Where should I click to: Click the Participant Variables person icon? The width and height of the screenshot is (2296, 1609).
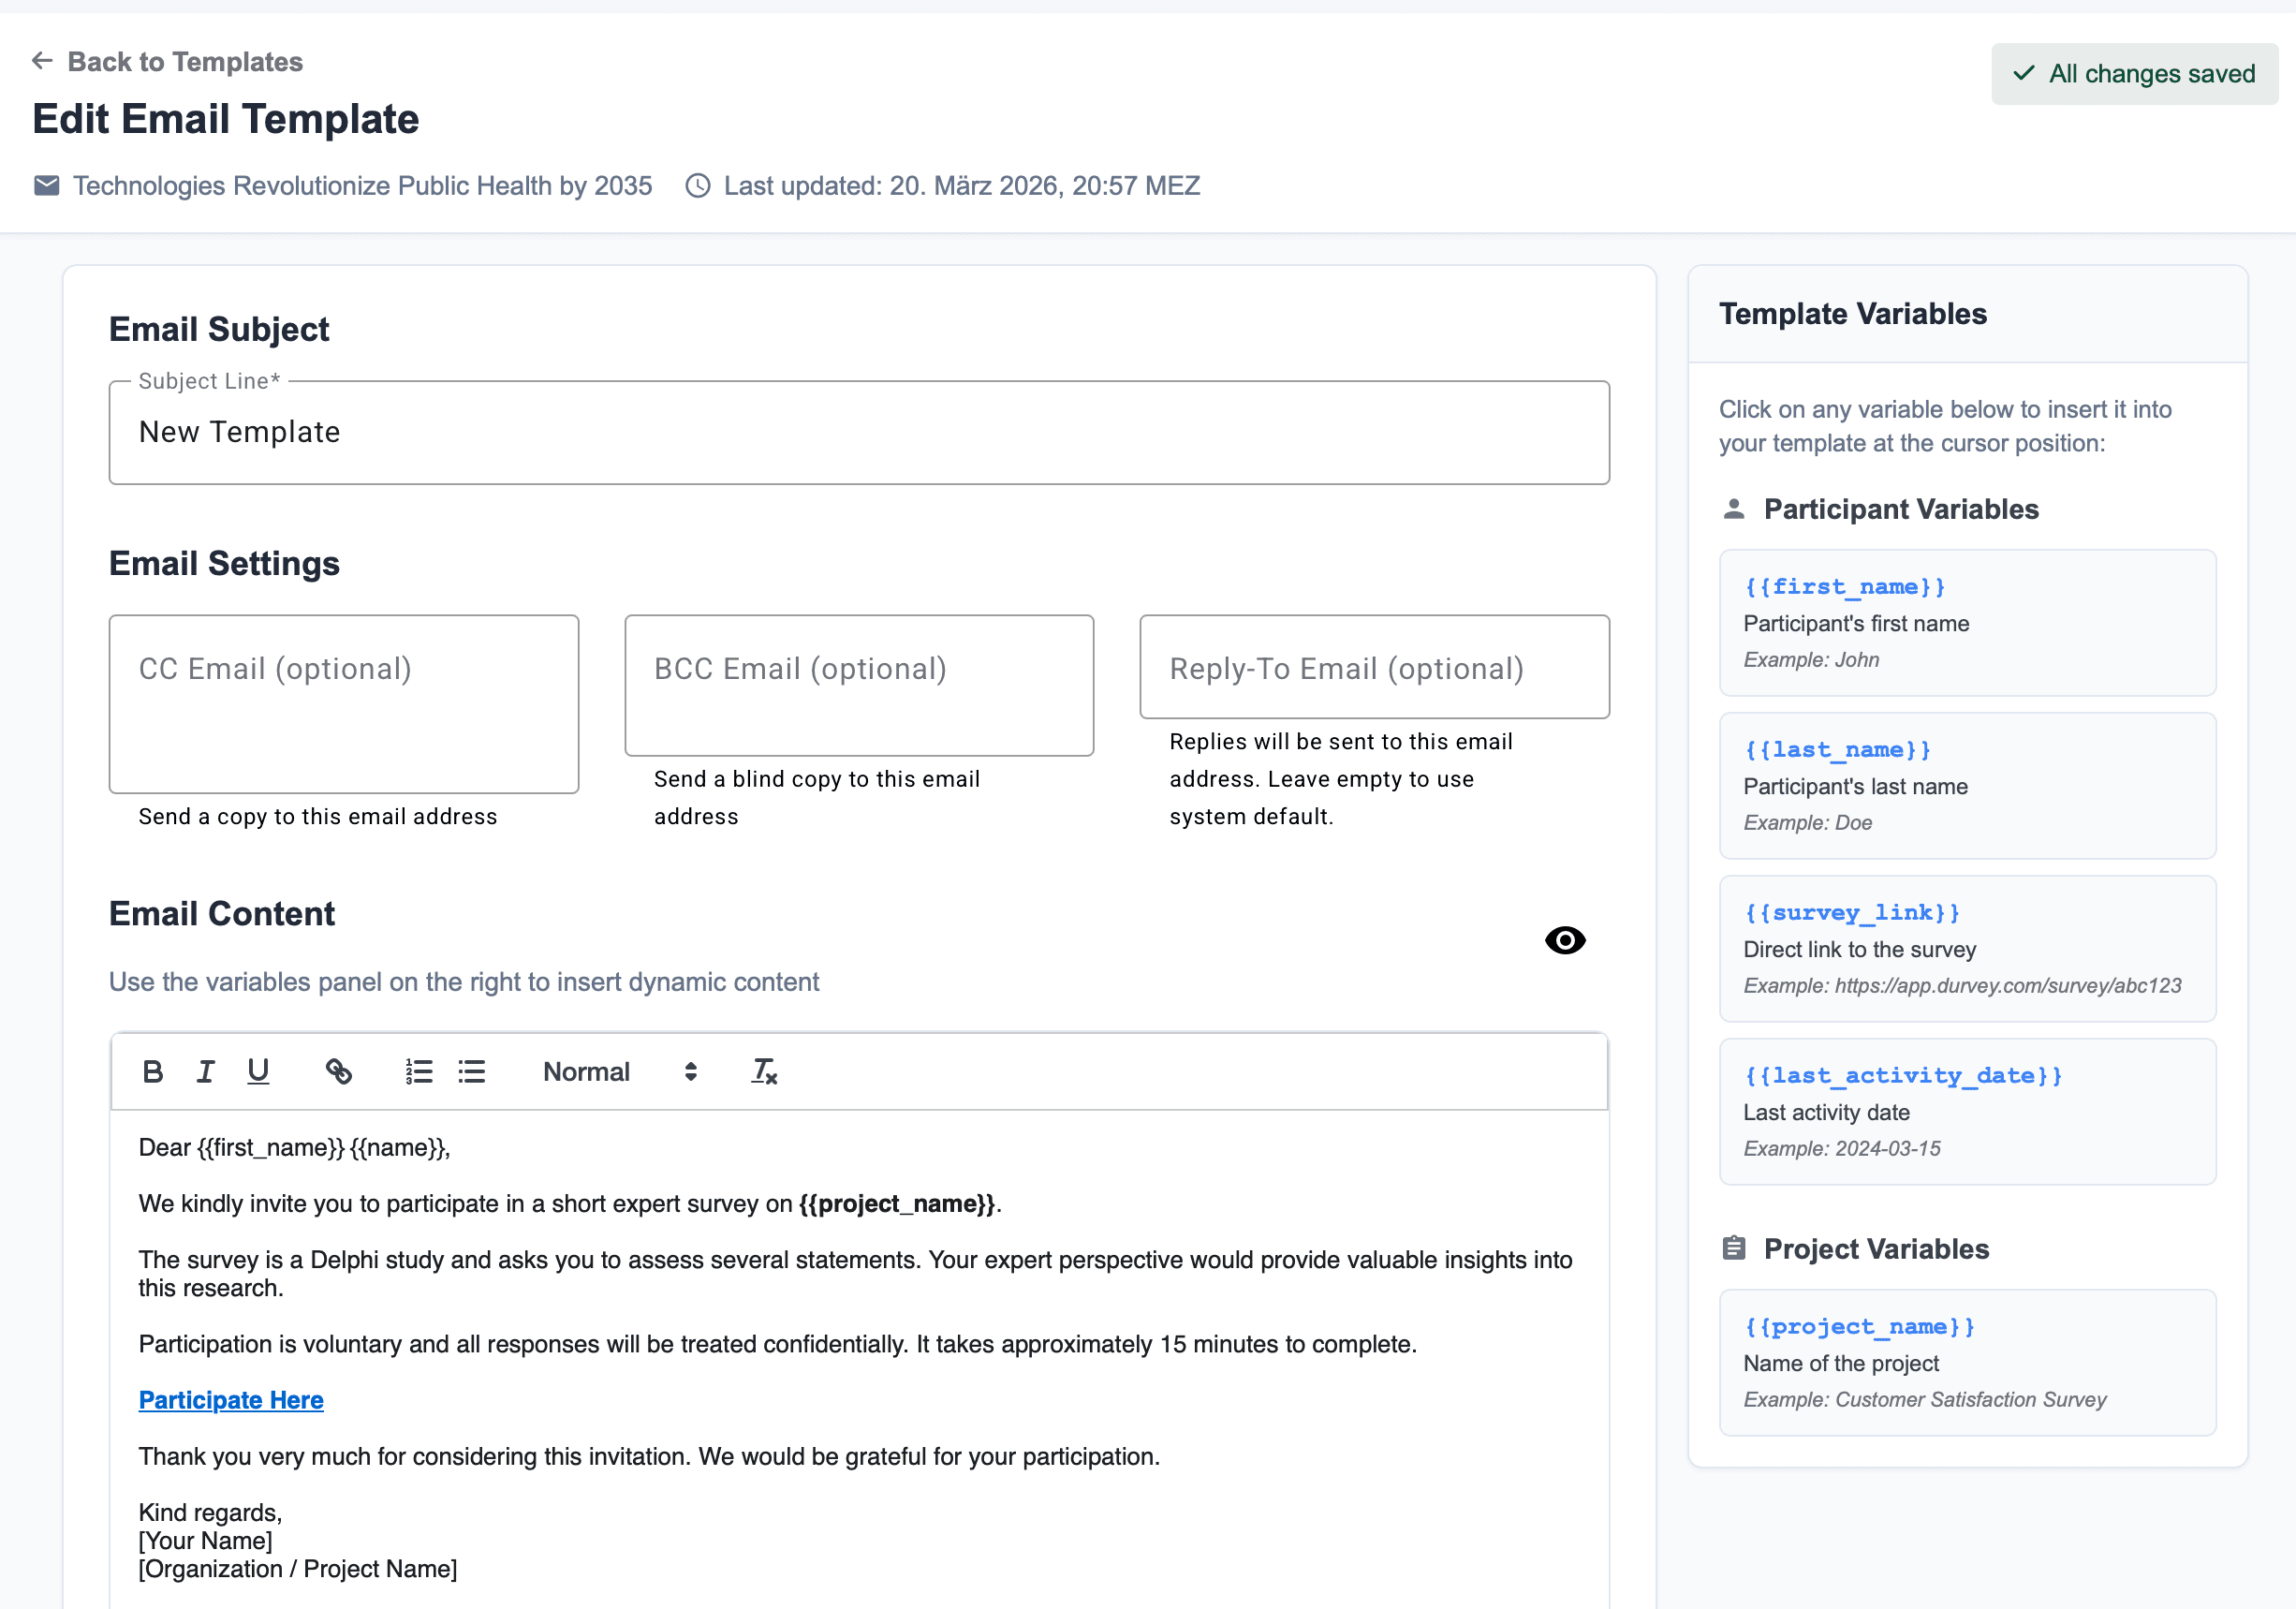click(1734, 509)
